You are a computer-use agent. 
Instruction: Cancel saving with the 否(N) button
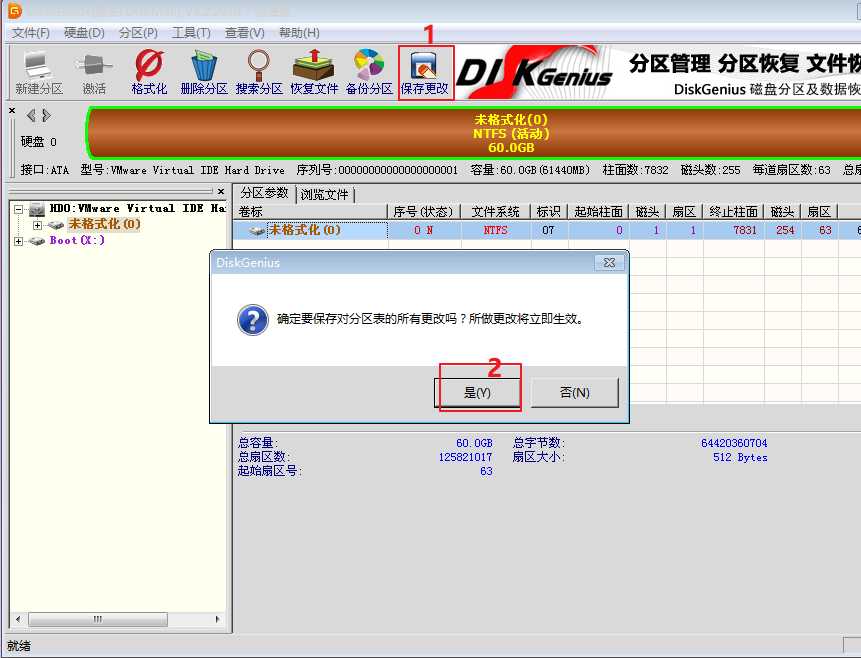pos(574,393)
